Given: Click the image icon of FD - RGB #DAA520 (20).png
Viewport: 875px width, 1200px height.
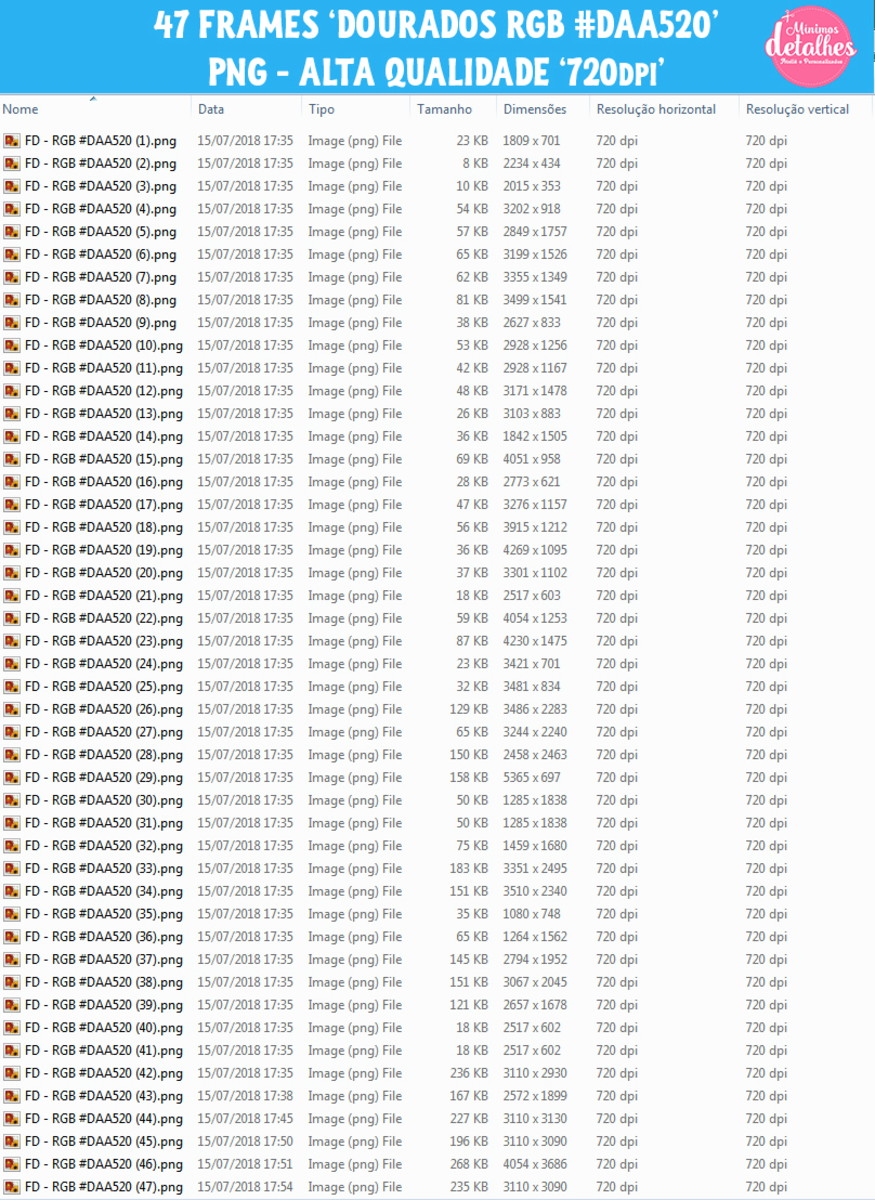Looking at the screenshot, I should (x=12, y=573).
